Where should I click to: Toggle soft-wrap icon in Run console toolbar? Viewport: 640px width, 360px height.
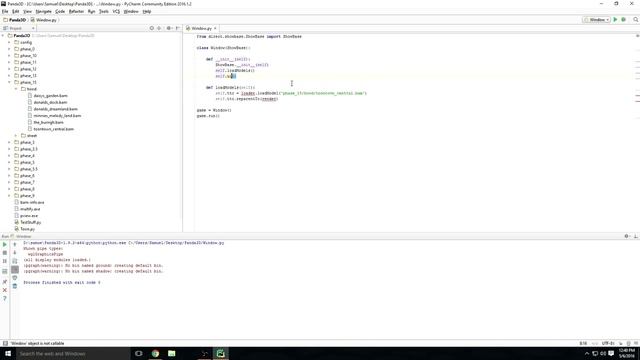15,261
